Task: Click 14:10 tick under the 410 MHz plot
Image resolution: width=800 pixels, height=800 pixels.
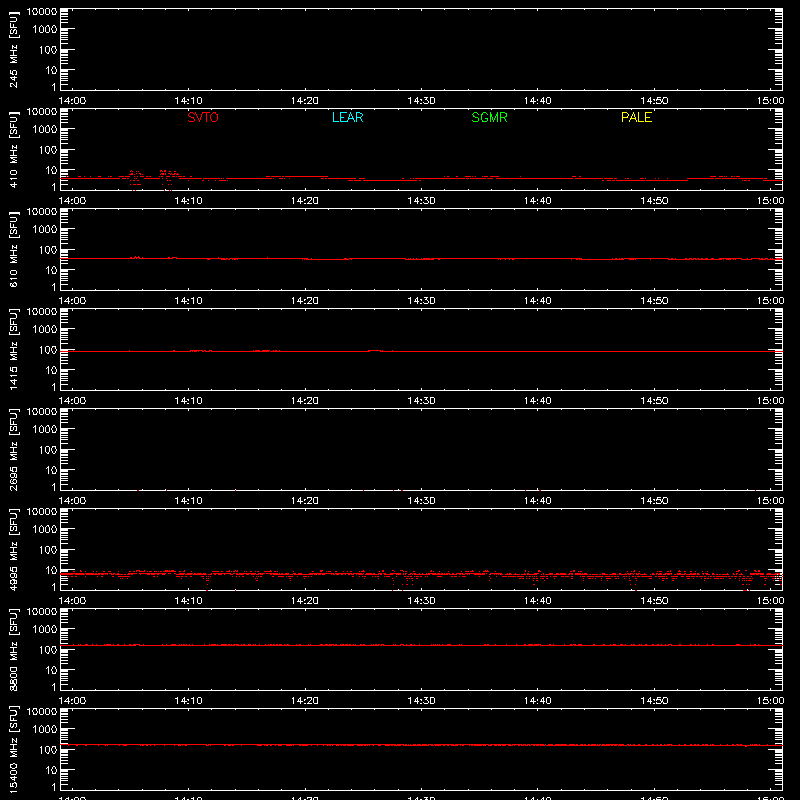Action: tap(188, 201)
